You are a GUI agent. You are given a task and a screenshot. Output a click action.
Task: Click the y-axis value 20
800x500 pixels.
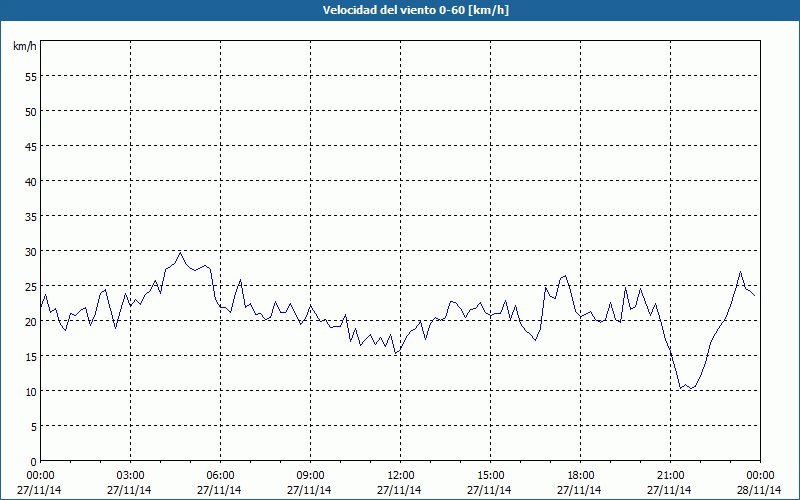point(31,321)
